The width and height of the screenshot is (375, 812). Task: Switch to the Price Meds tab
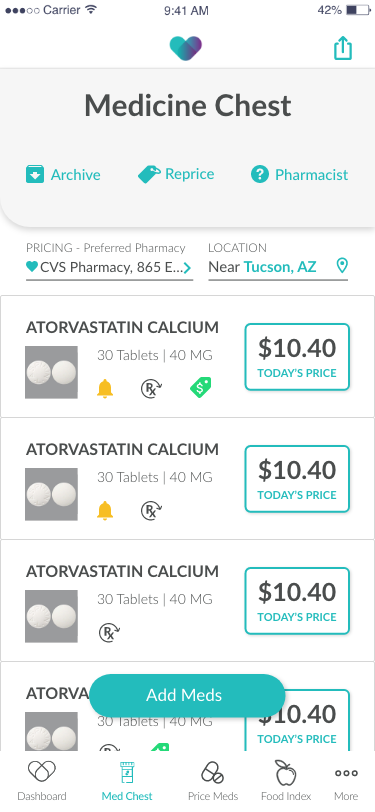coord(213,781)
